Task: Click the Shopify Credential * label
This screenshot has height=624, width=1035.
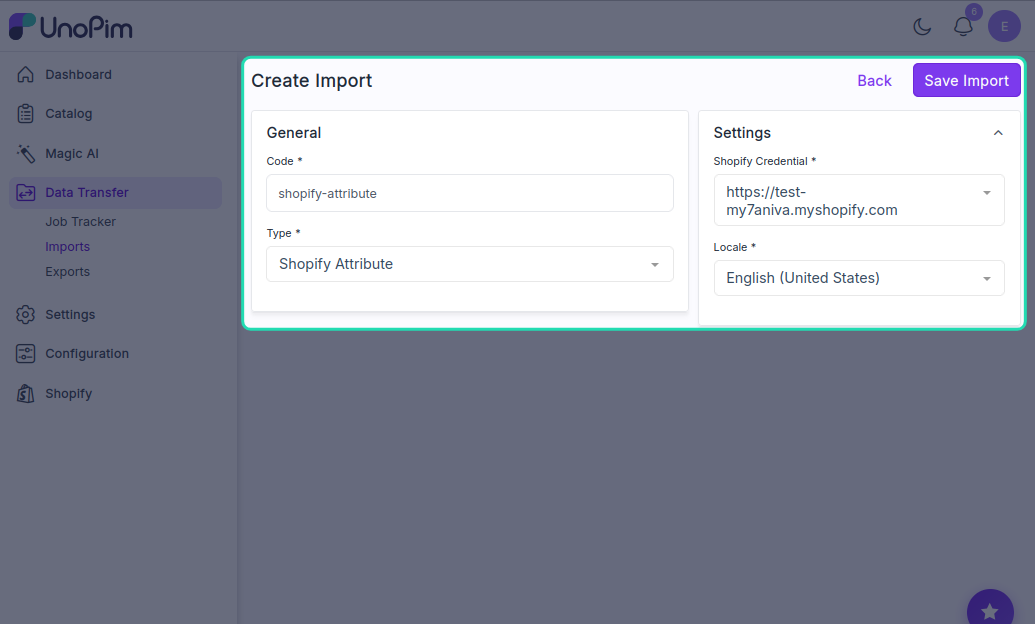Action: point(765,161)
